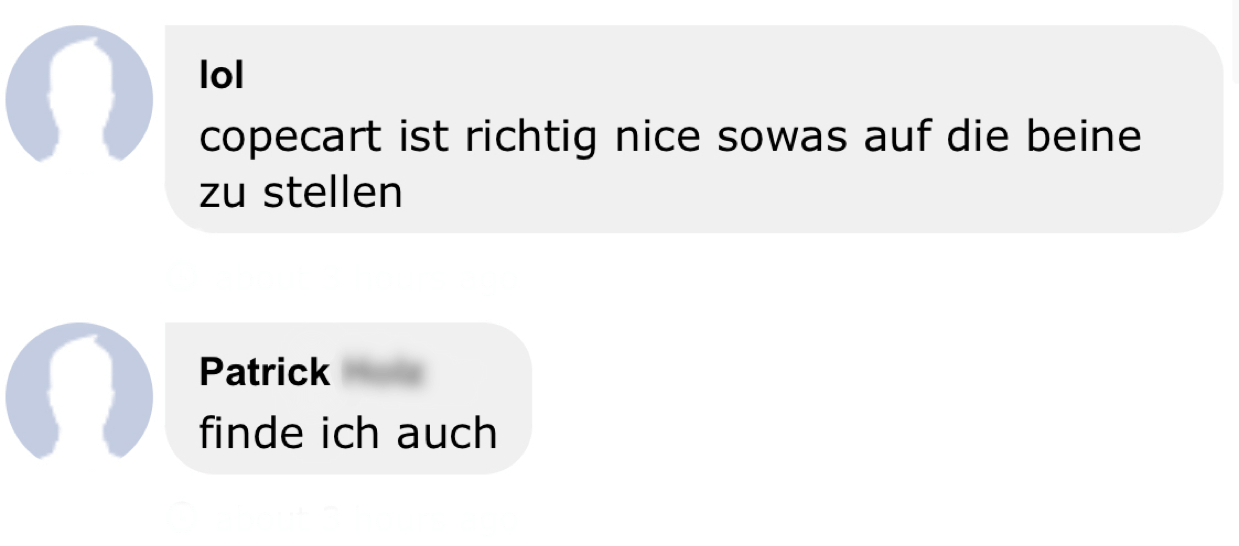Click the blurred surname next to Patrick
Viewport: 1239px width, 546px height.
pos(382,372)
